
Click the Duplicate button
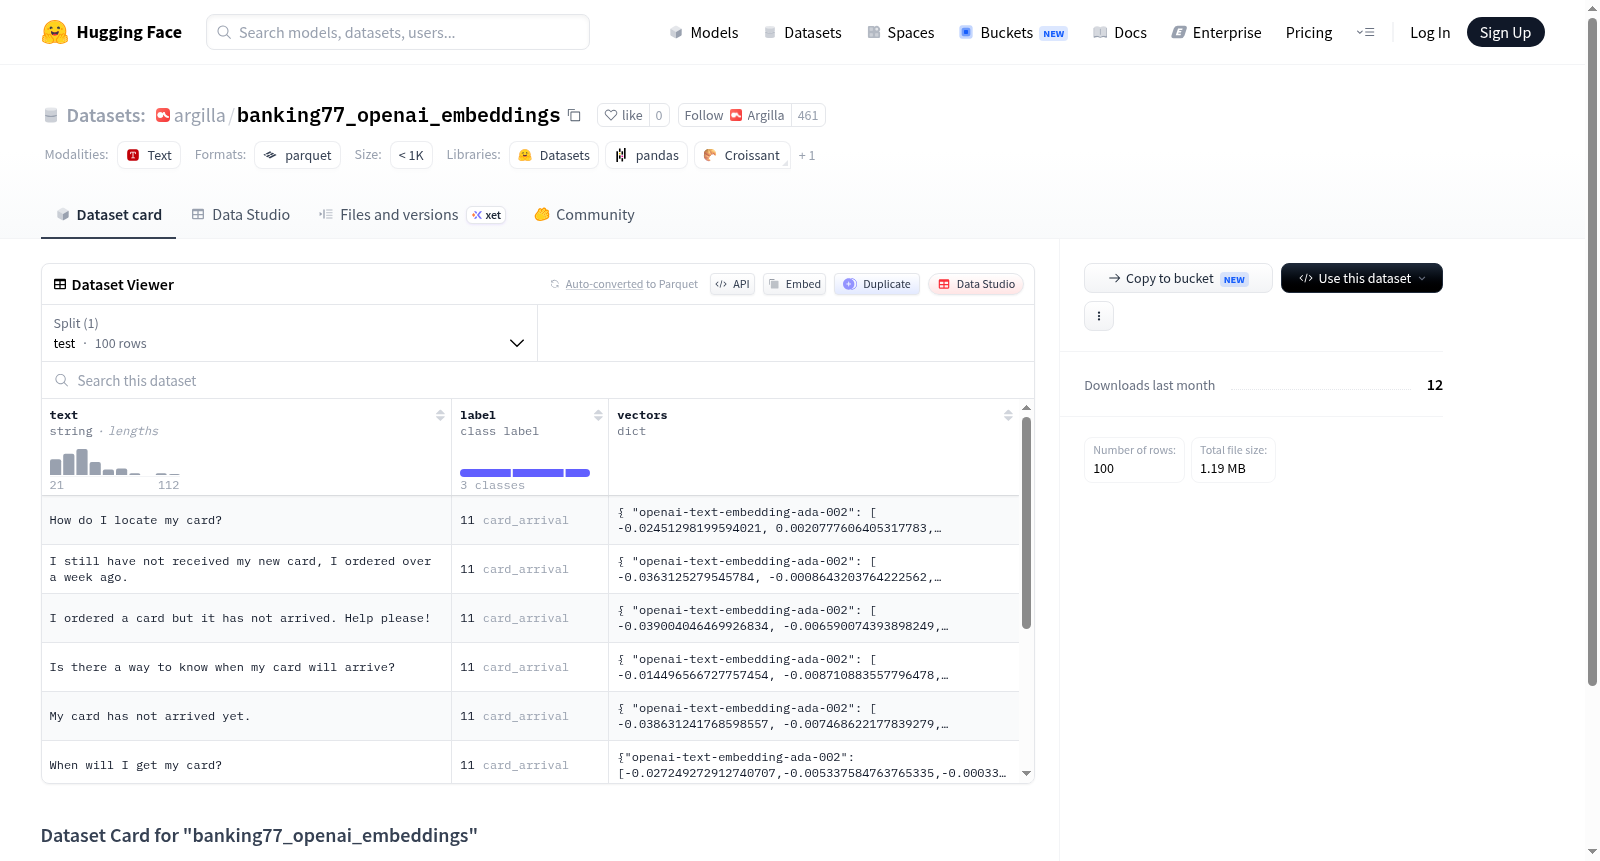tap(876, 284)
